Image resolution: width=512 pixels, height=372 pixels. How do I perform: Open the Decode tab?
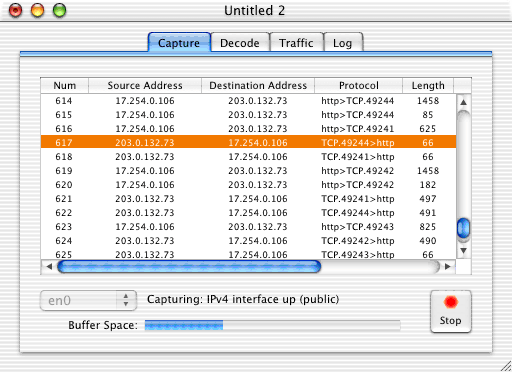coord(240,42)
